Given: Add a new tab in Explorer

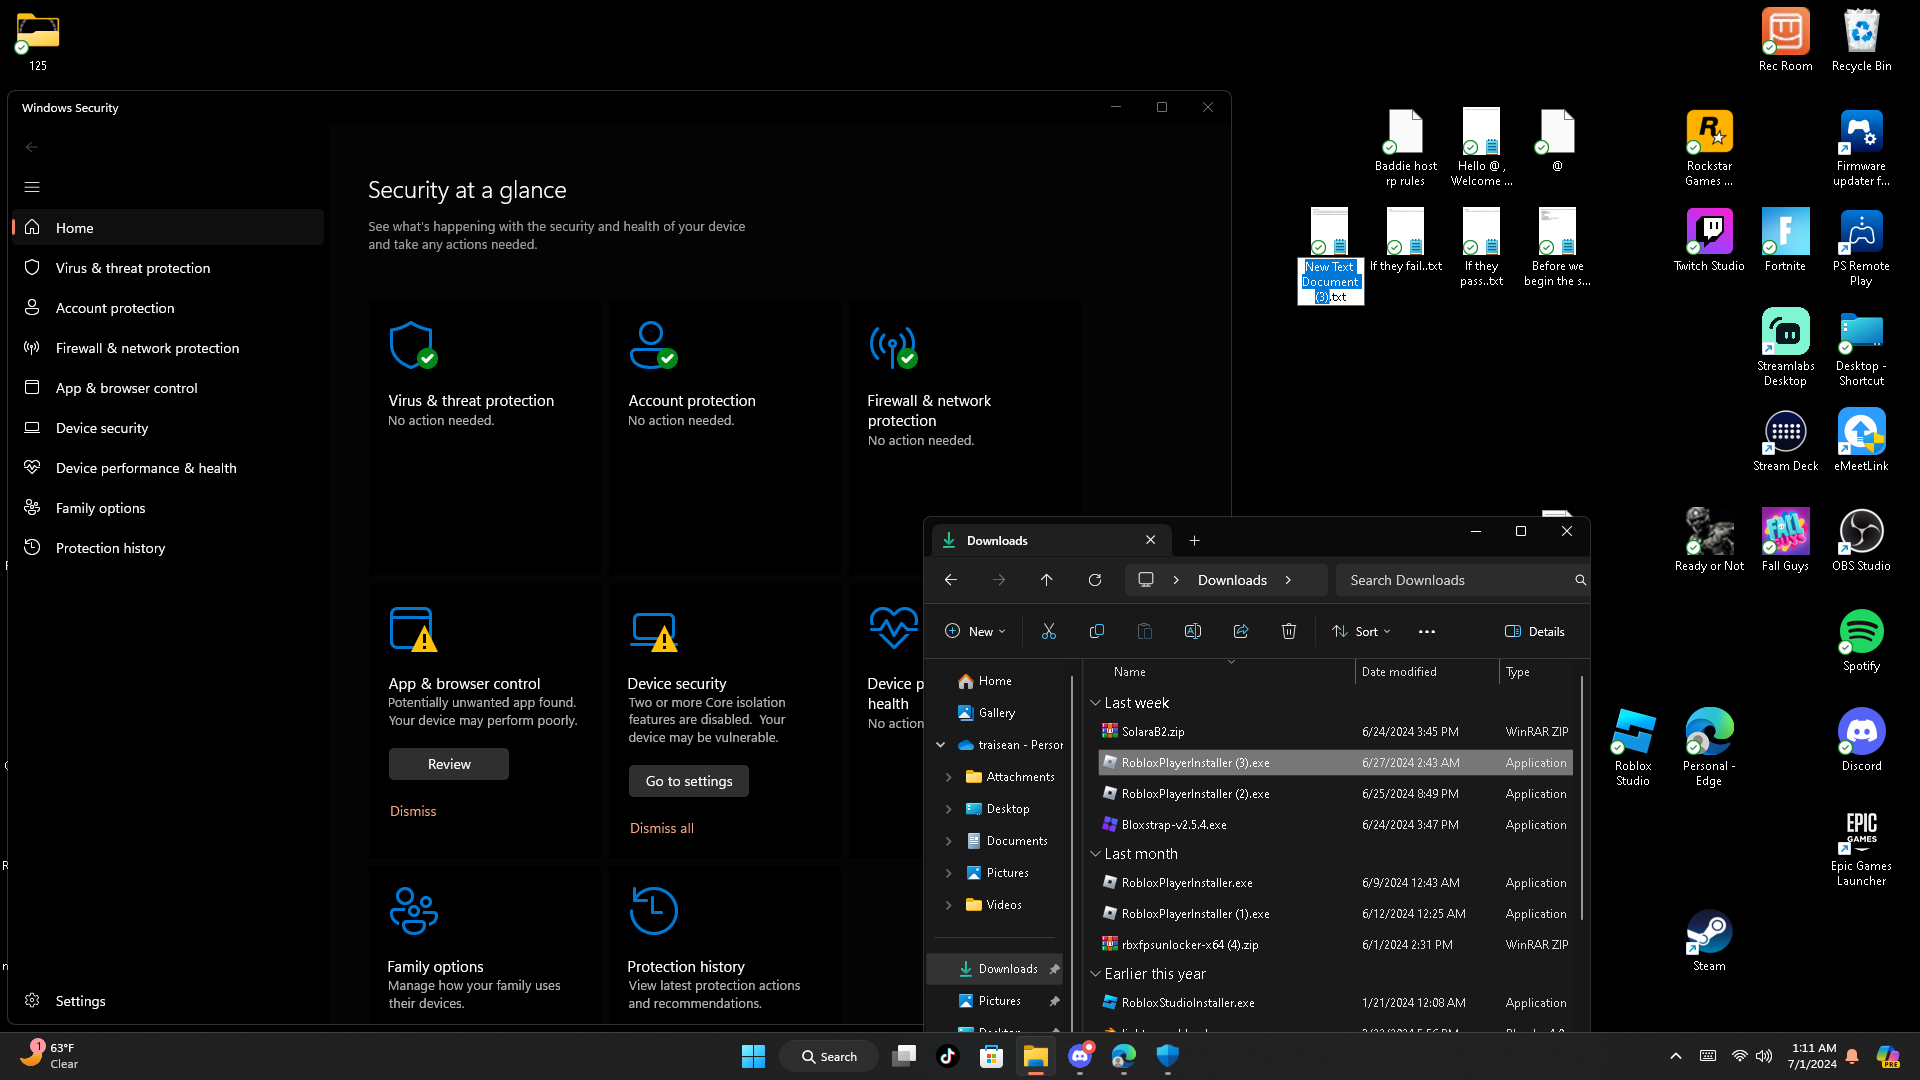Looking at the screenshot, I should coord(1194,541).
